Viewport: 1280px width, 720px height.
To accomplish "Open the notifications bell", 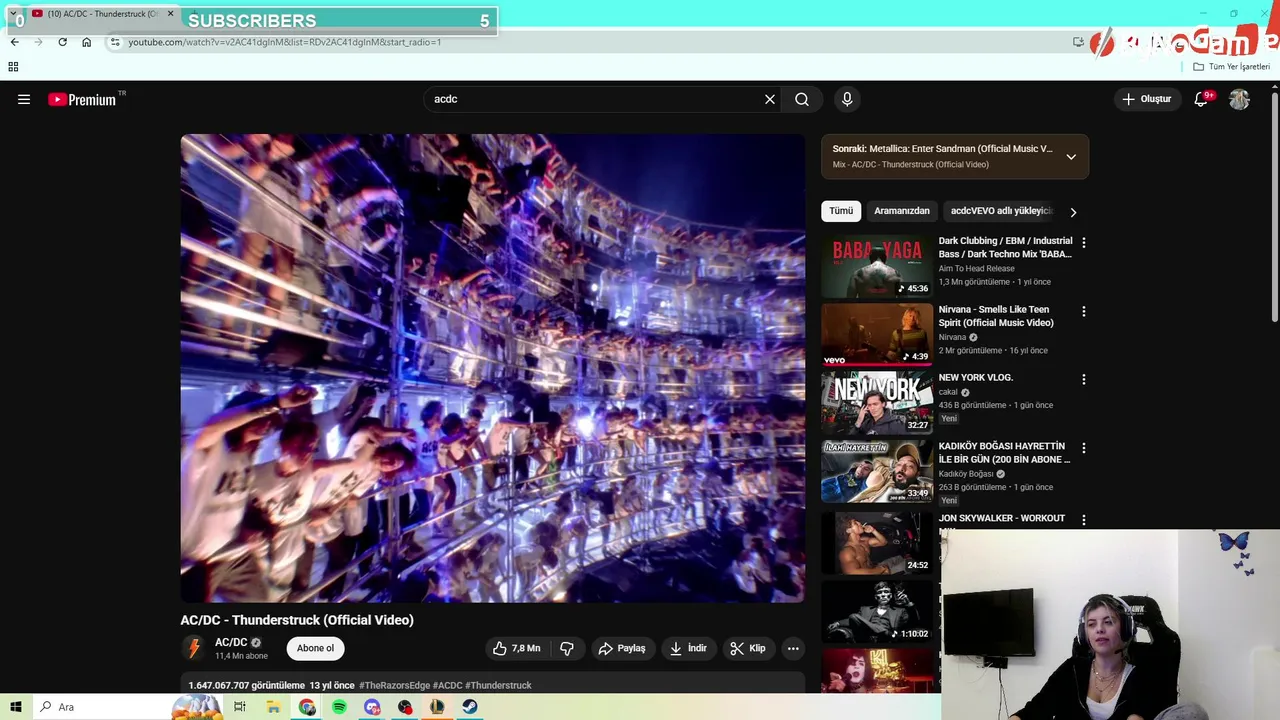I will [1201, 99].
